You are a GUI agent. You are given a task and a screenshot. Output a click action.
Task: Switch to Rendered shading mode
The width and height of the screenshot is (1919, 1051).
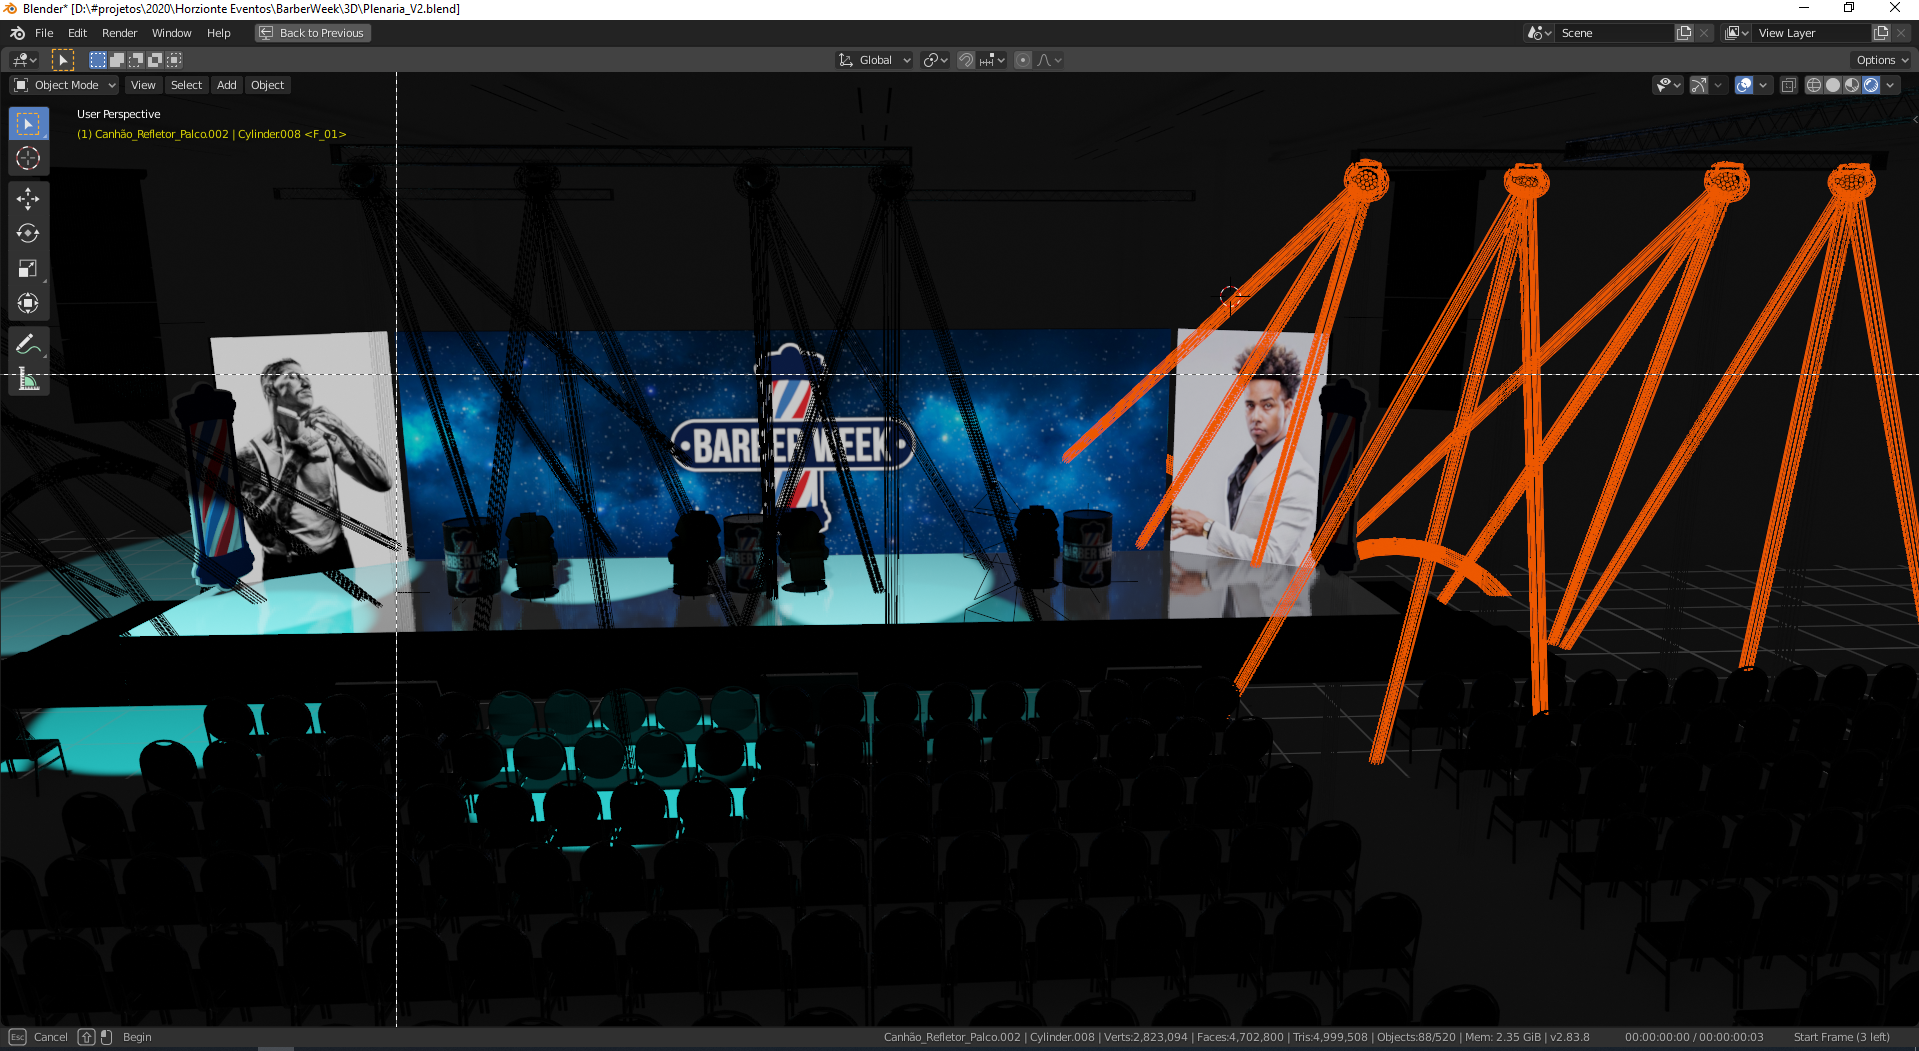(x=1871, y=85)
